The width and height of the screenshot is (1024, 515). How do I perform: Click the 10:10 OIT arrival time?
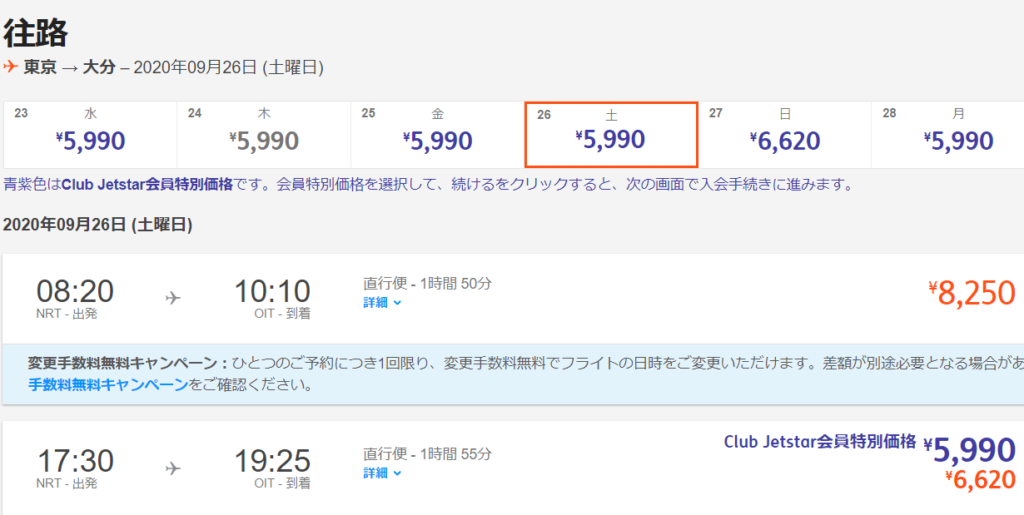[x=272, y=292]
